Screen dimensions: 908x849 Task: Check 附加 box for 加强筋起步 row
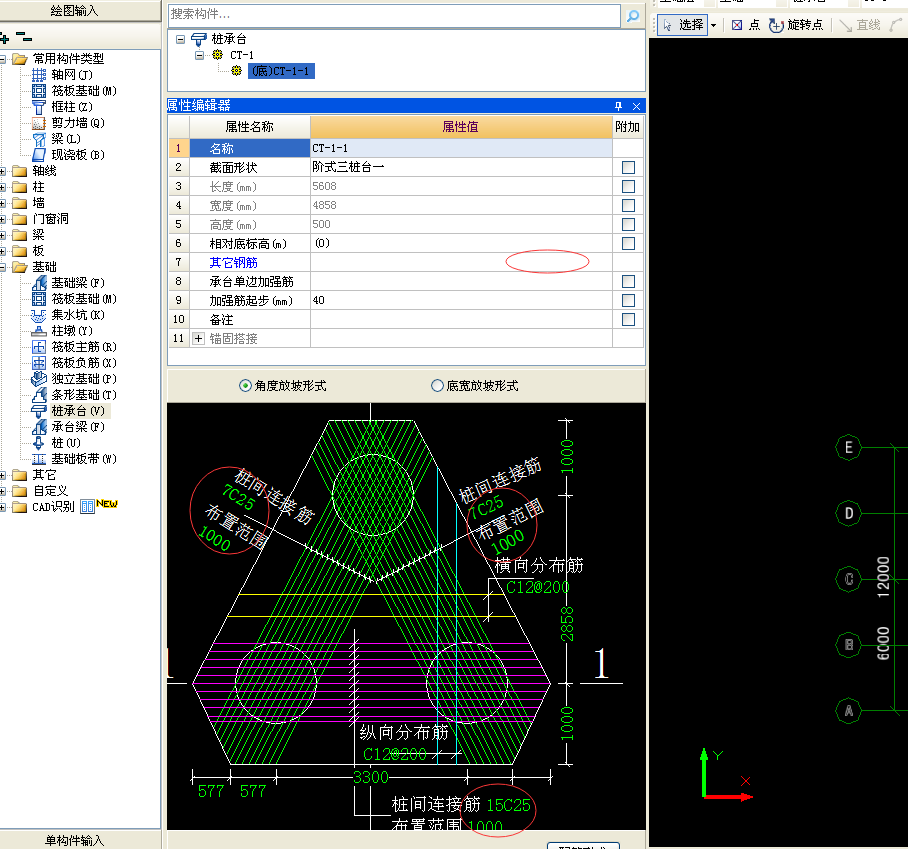pos(628,301)
